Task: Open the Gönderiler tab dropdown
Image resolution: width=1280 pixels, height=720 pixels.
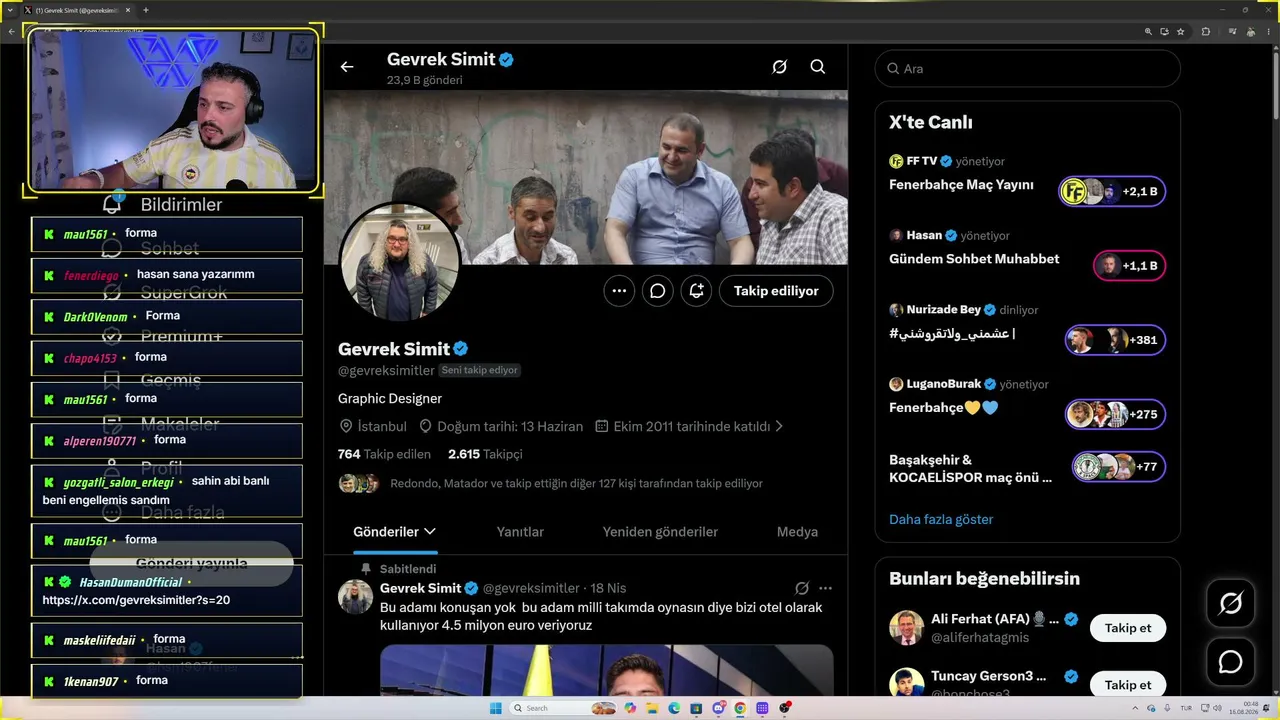Action: click(x=395, y=532)
